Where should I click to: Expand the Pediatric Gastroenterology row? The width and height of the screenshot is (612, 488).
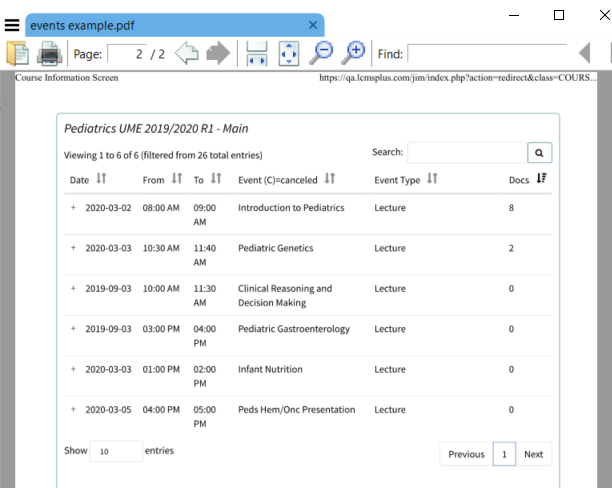pos(73,328)
